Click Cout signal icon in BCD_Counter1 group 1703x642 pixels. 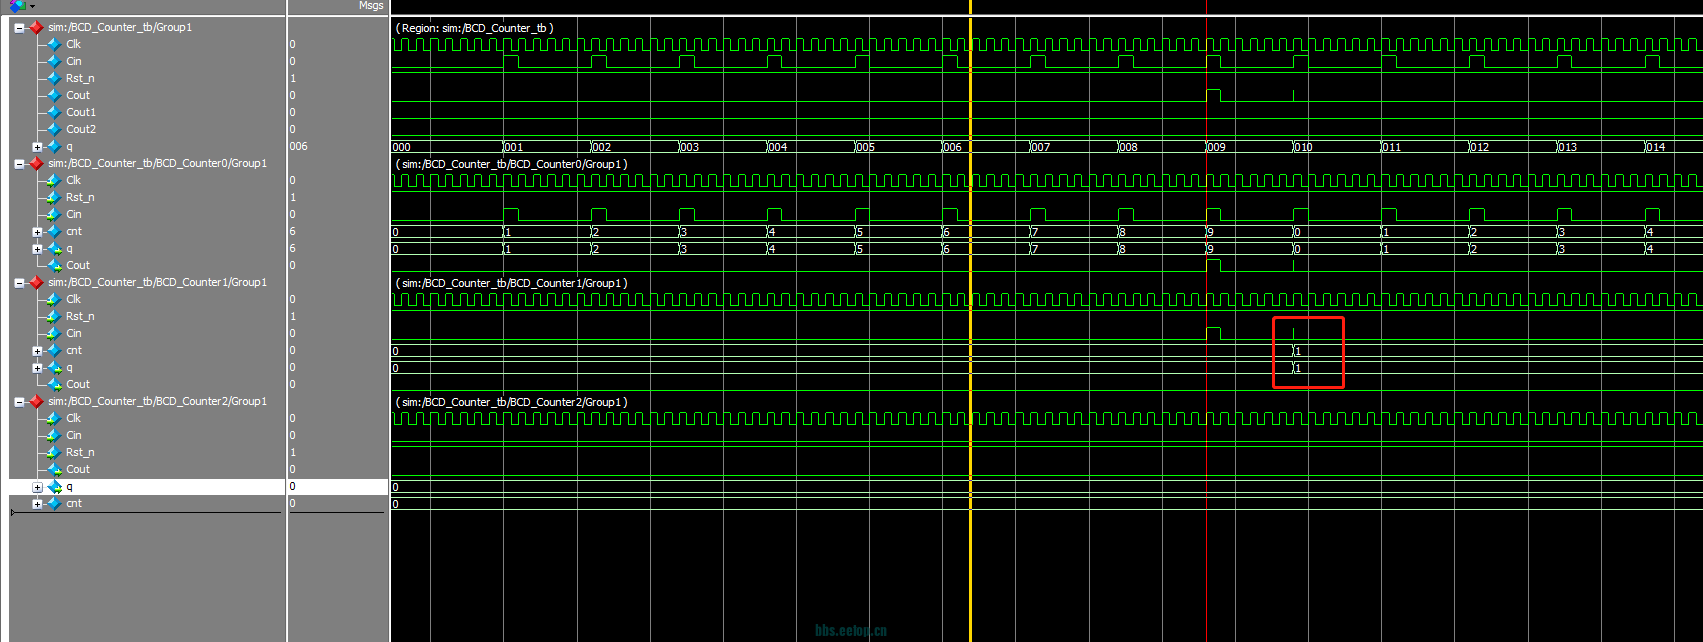pyautogui.click(x=55, y=385)
